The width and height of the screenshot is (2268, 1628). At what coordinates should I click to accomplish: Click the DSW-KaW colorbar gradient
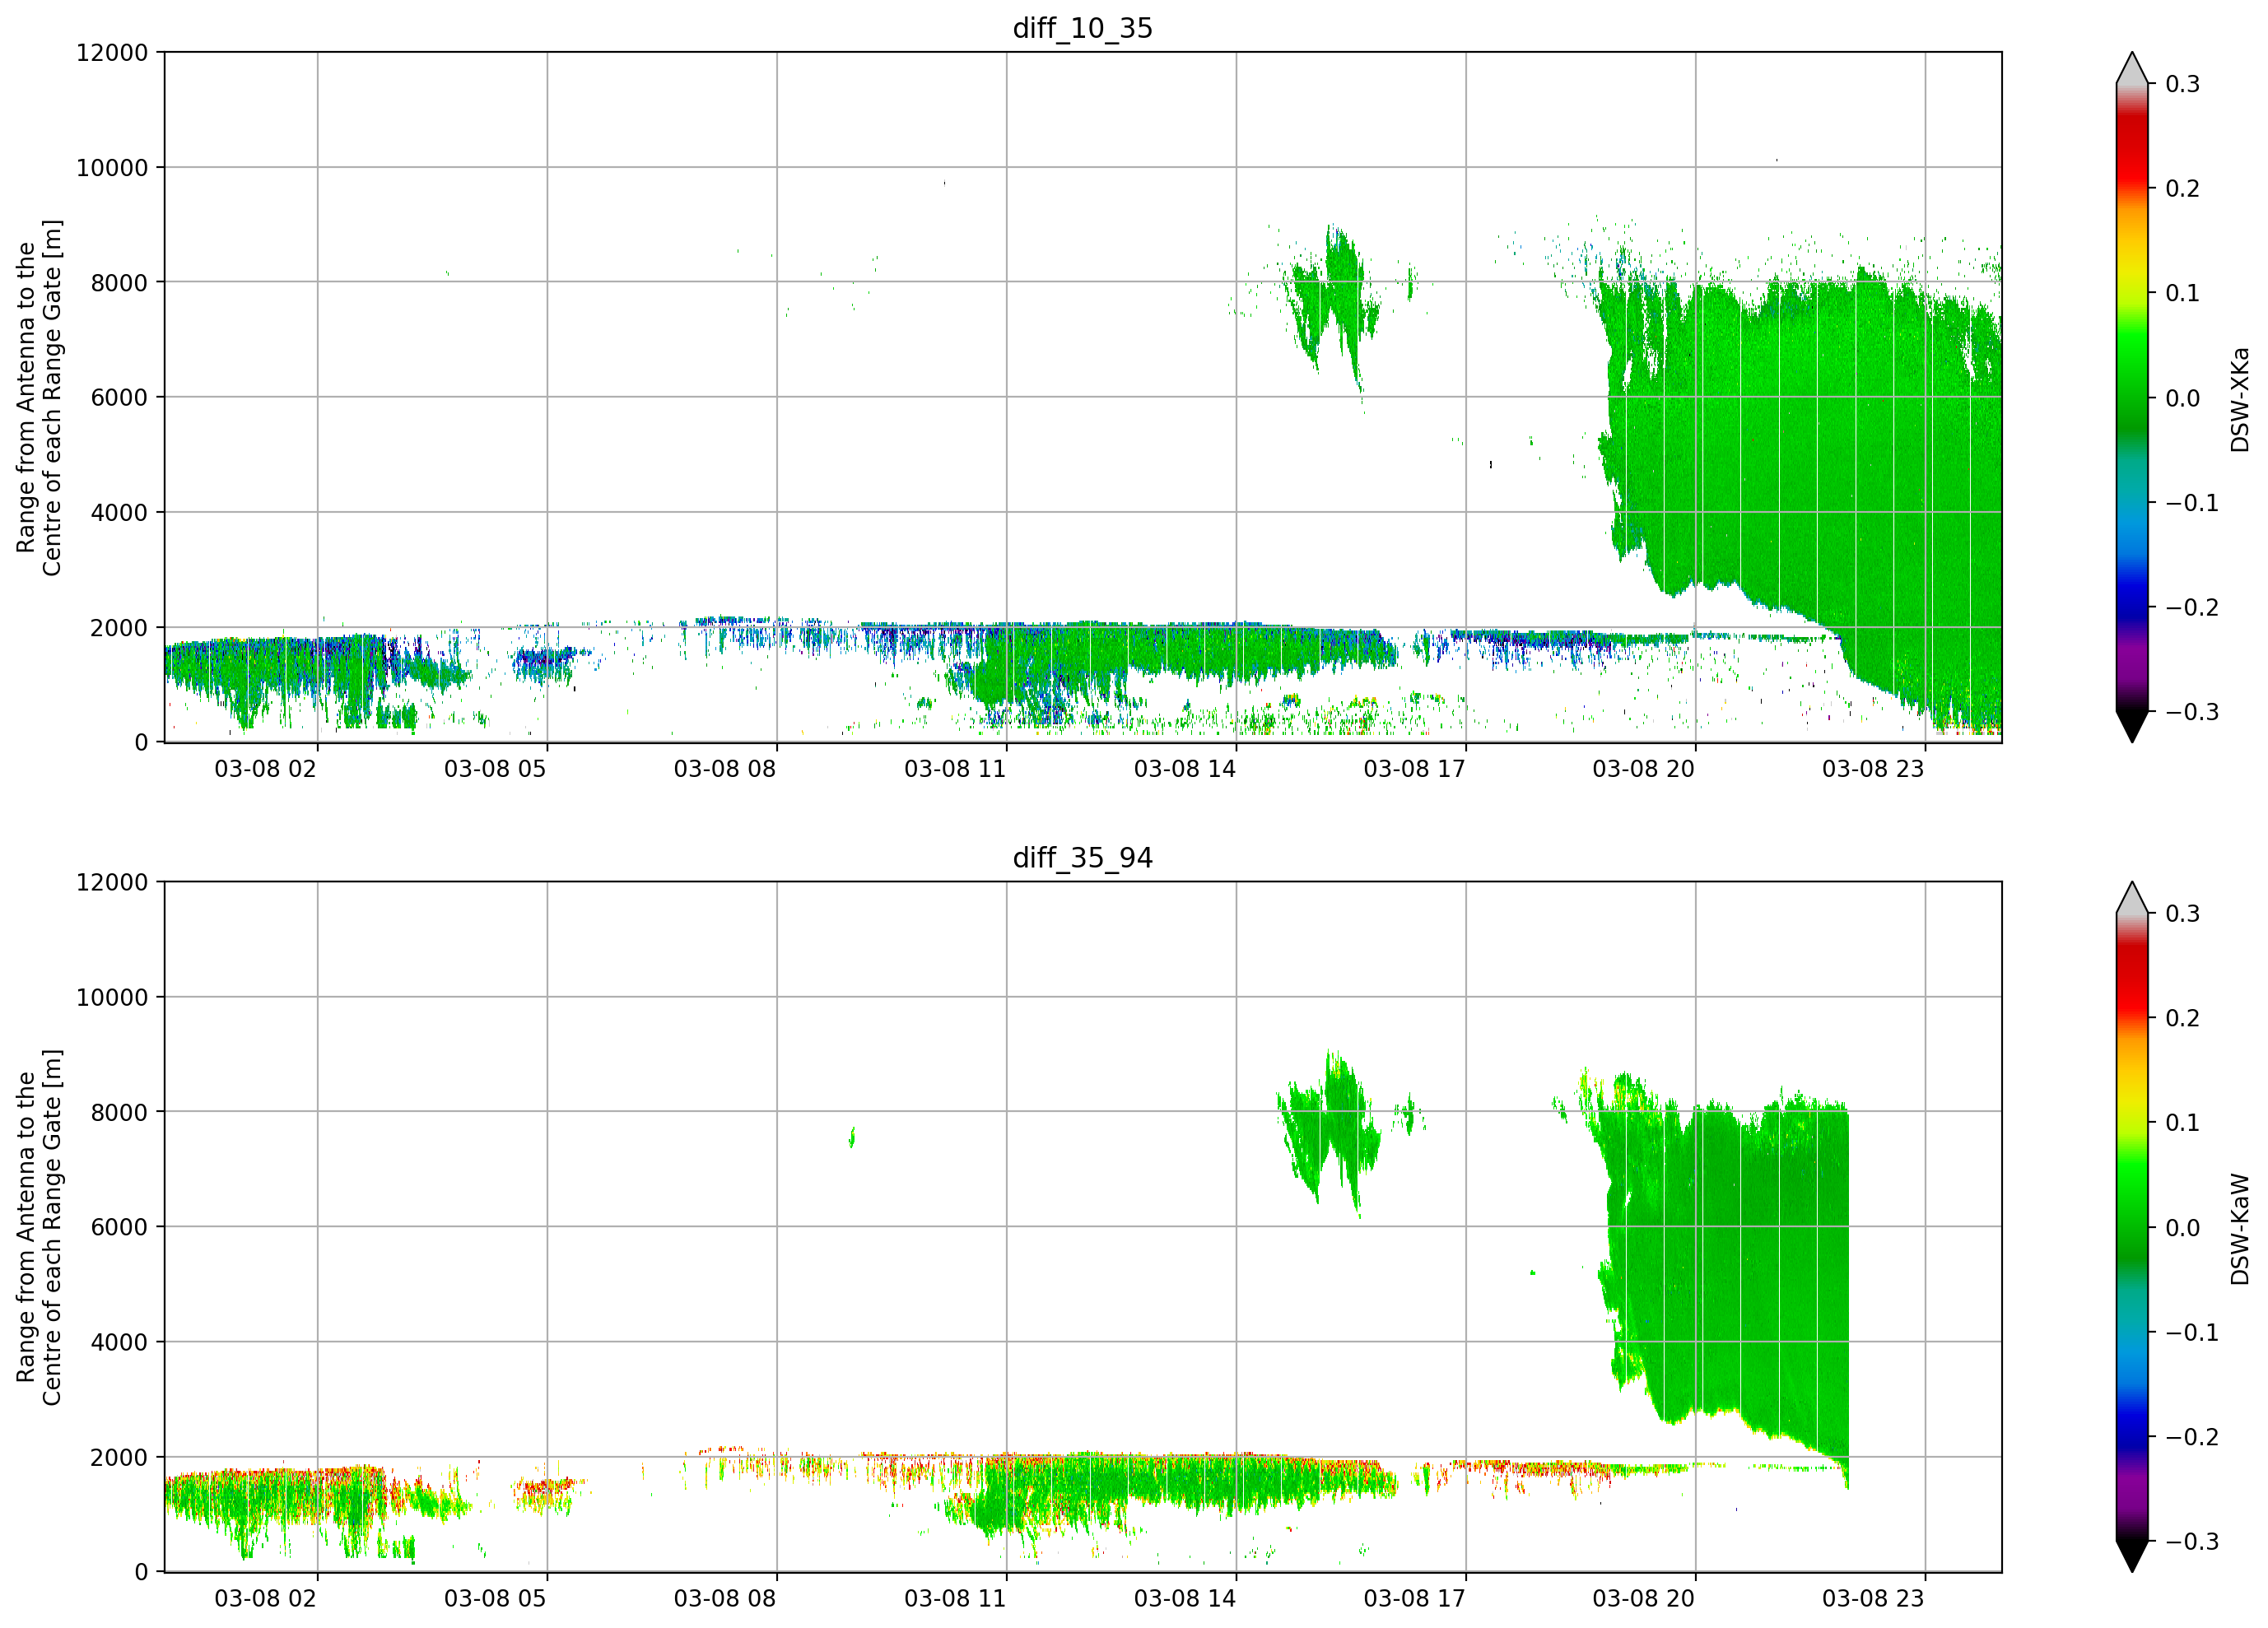[2132, 1227]
